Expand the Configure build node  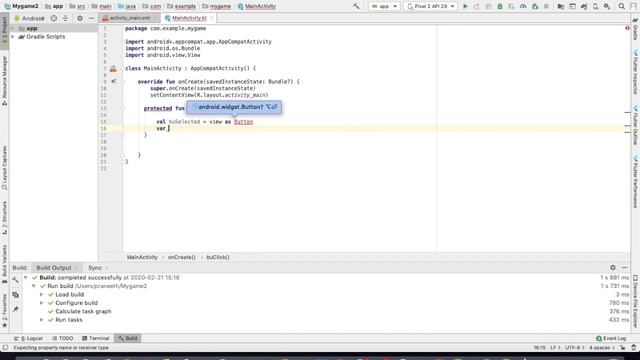42,303
